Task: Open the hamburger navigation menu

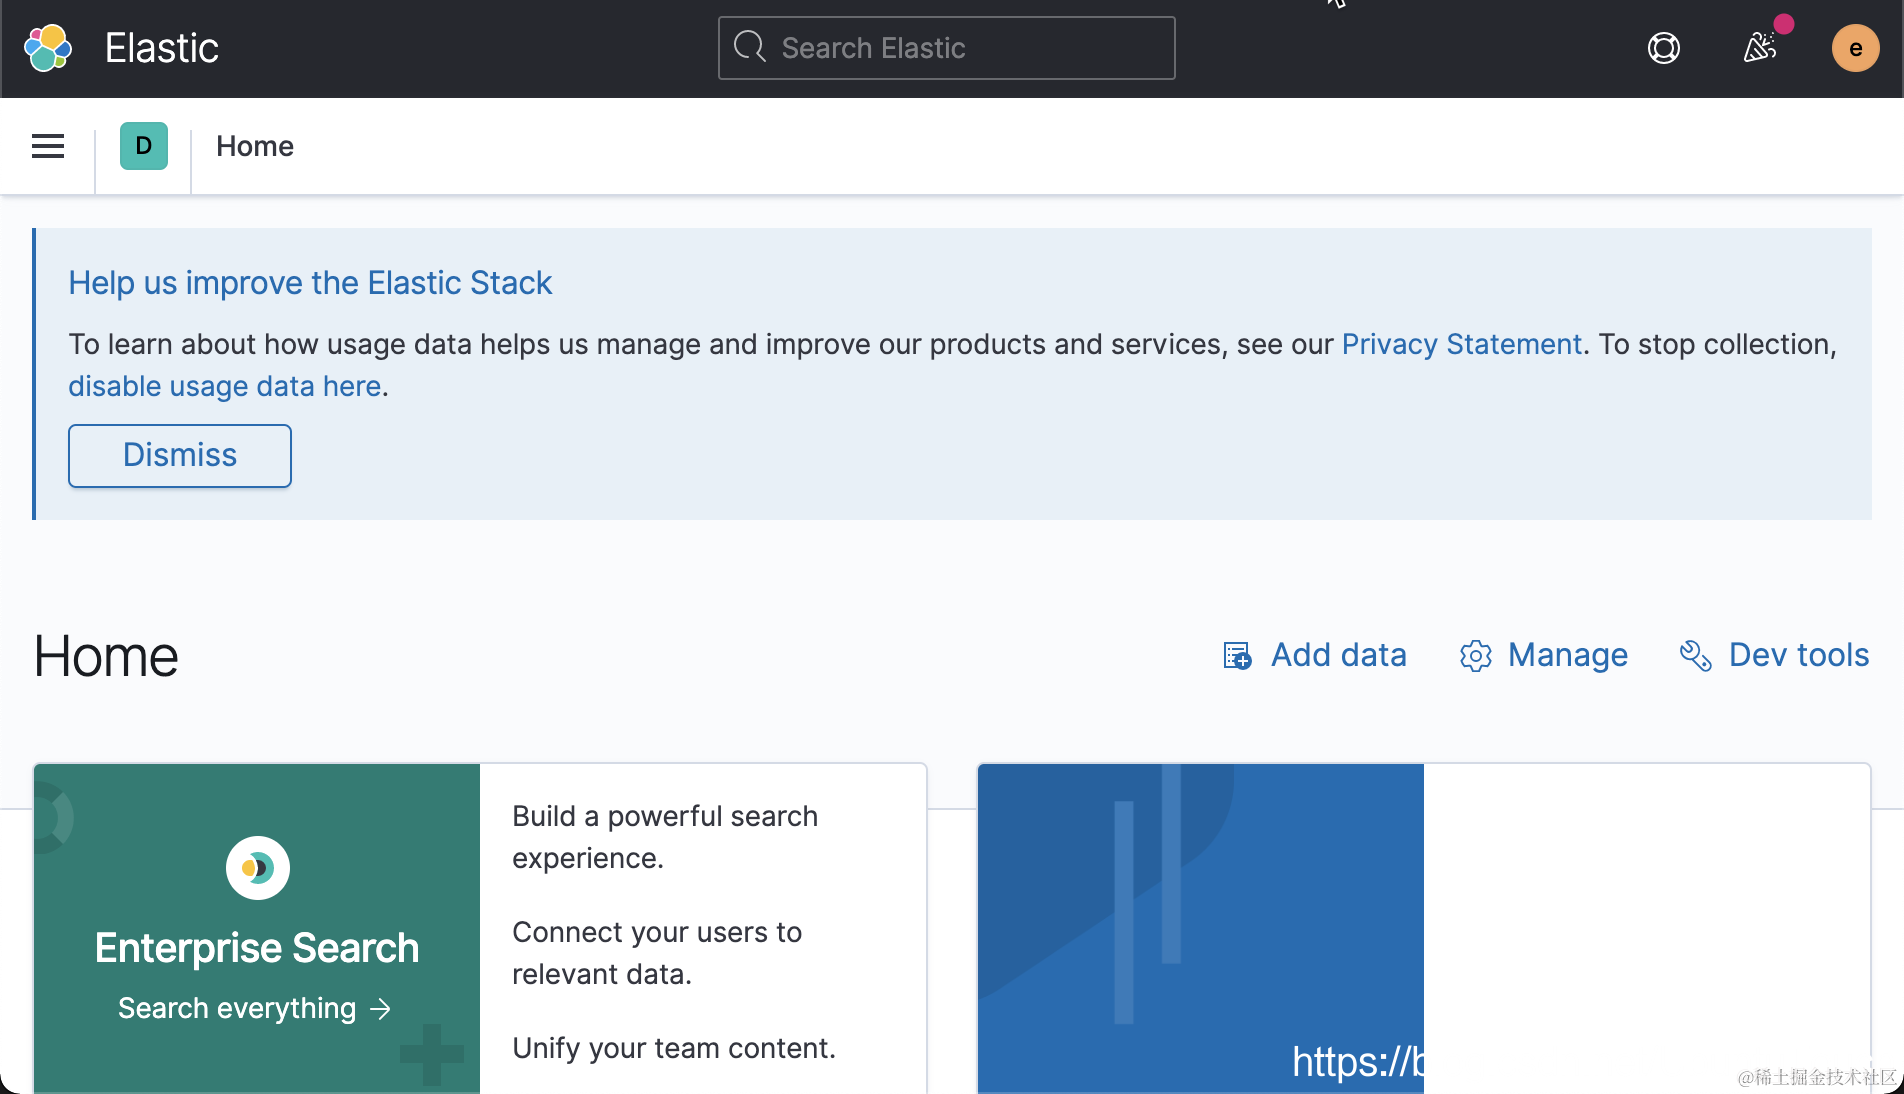Action: point(48,146)
